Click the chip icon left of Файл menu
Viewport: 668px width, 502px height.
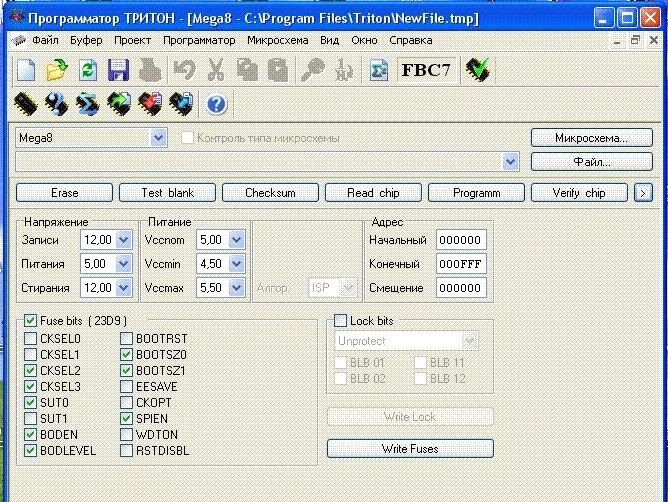click(x=19, y=40)
